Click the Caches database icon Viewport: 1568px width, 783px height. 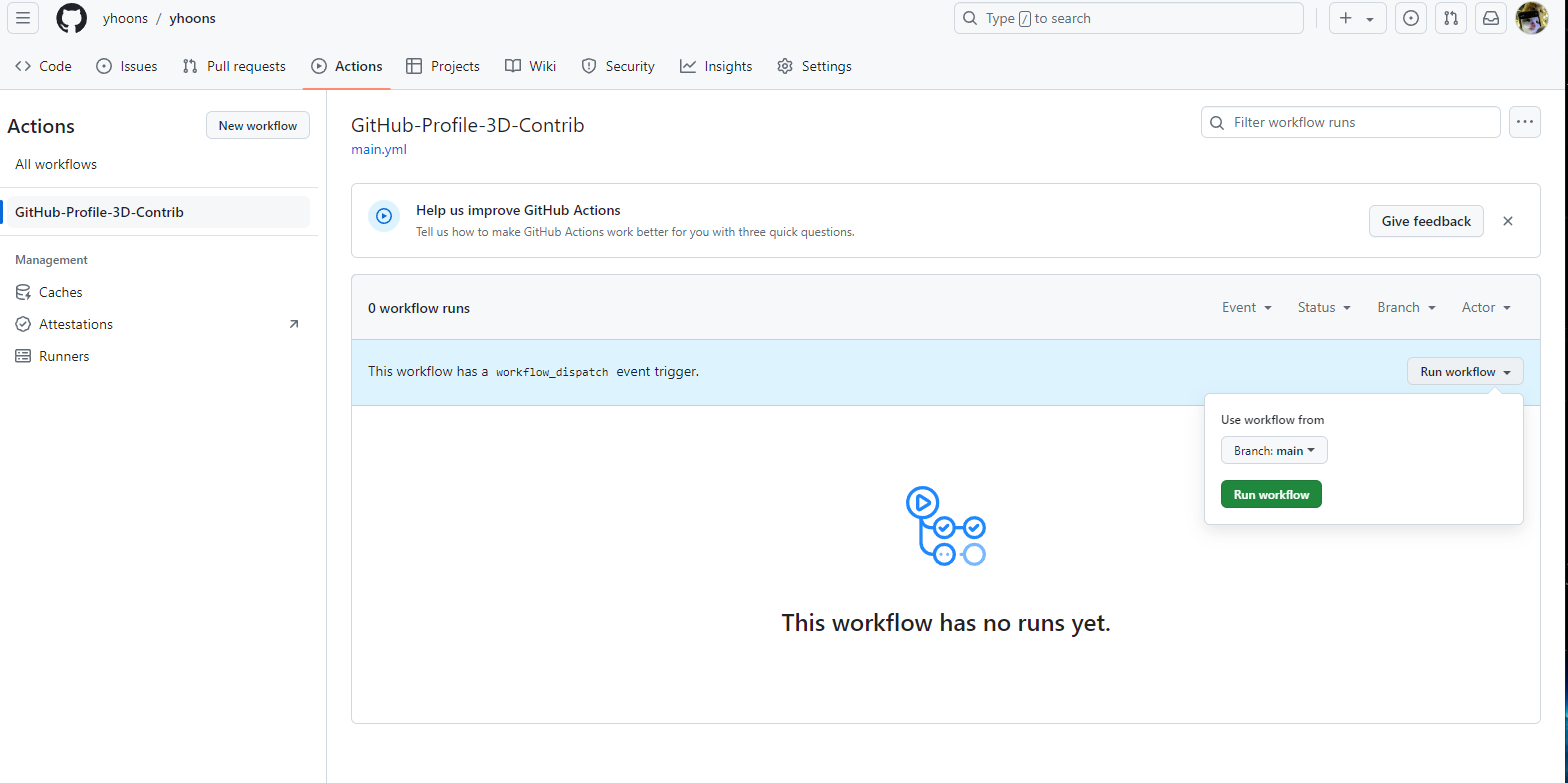tap(23, 292)
